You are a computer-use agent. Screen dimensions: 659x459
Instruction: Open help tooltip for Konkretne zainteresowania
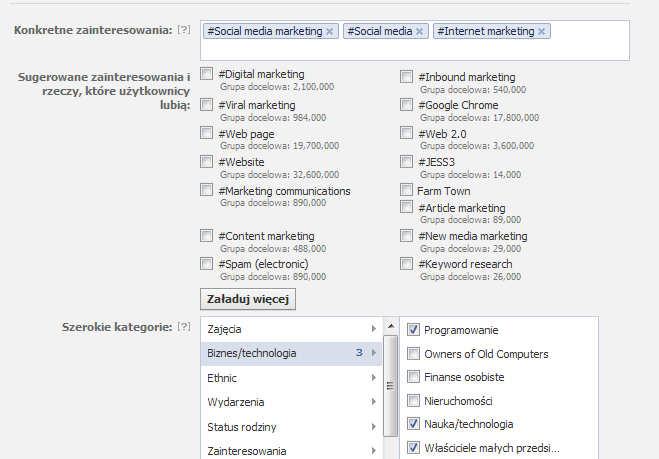click(183, 31)
